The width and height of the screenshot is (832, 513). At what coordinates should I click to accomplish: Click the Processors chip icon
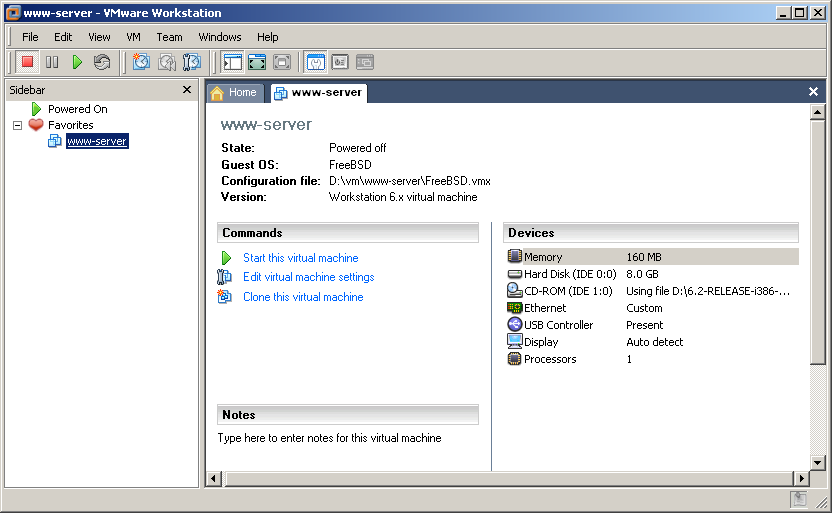click(x=515, y=359)
